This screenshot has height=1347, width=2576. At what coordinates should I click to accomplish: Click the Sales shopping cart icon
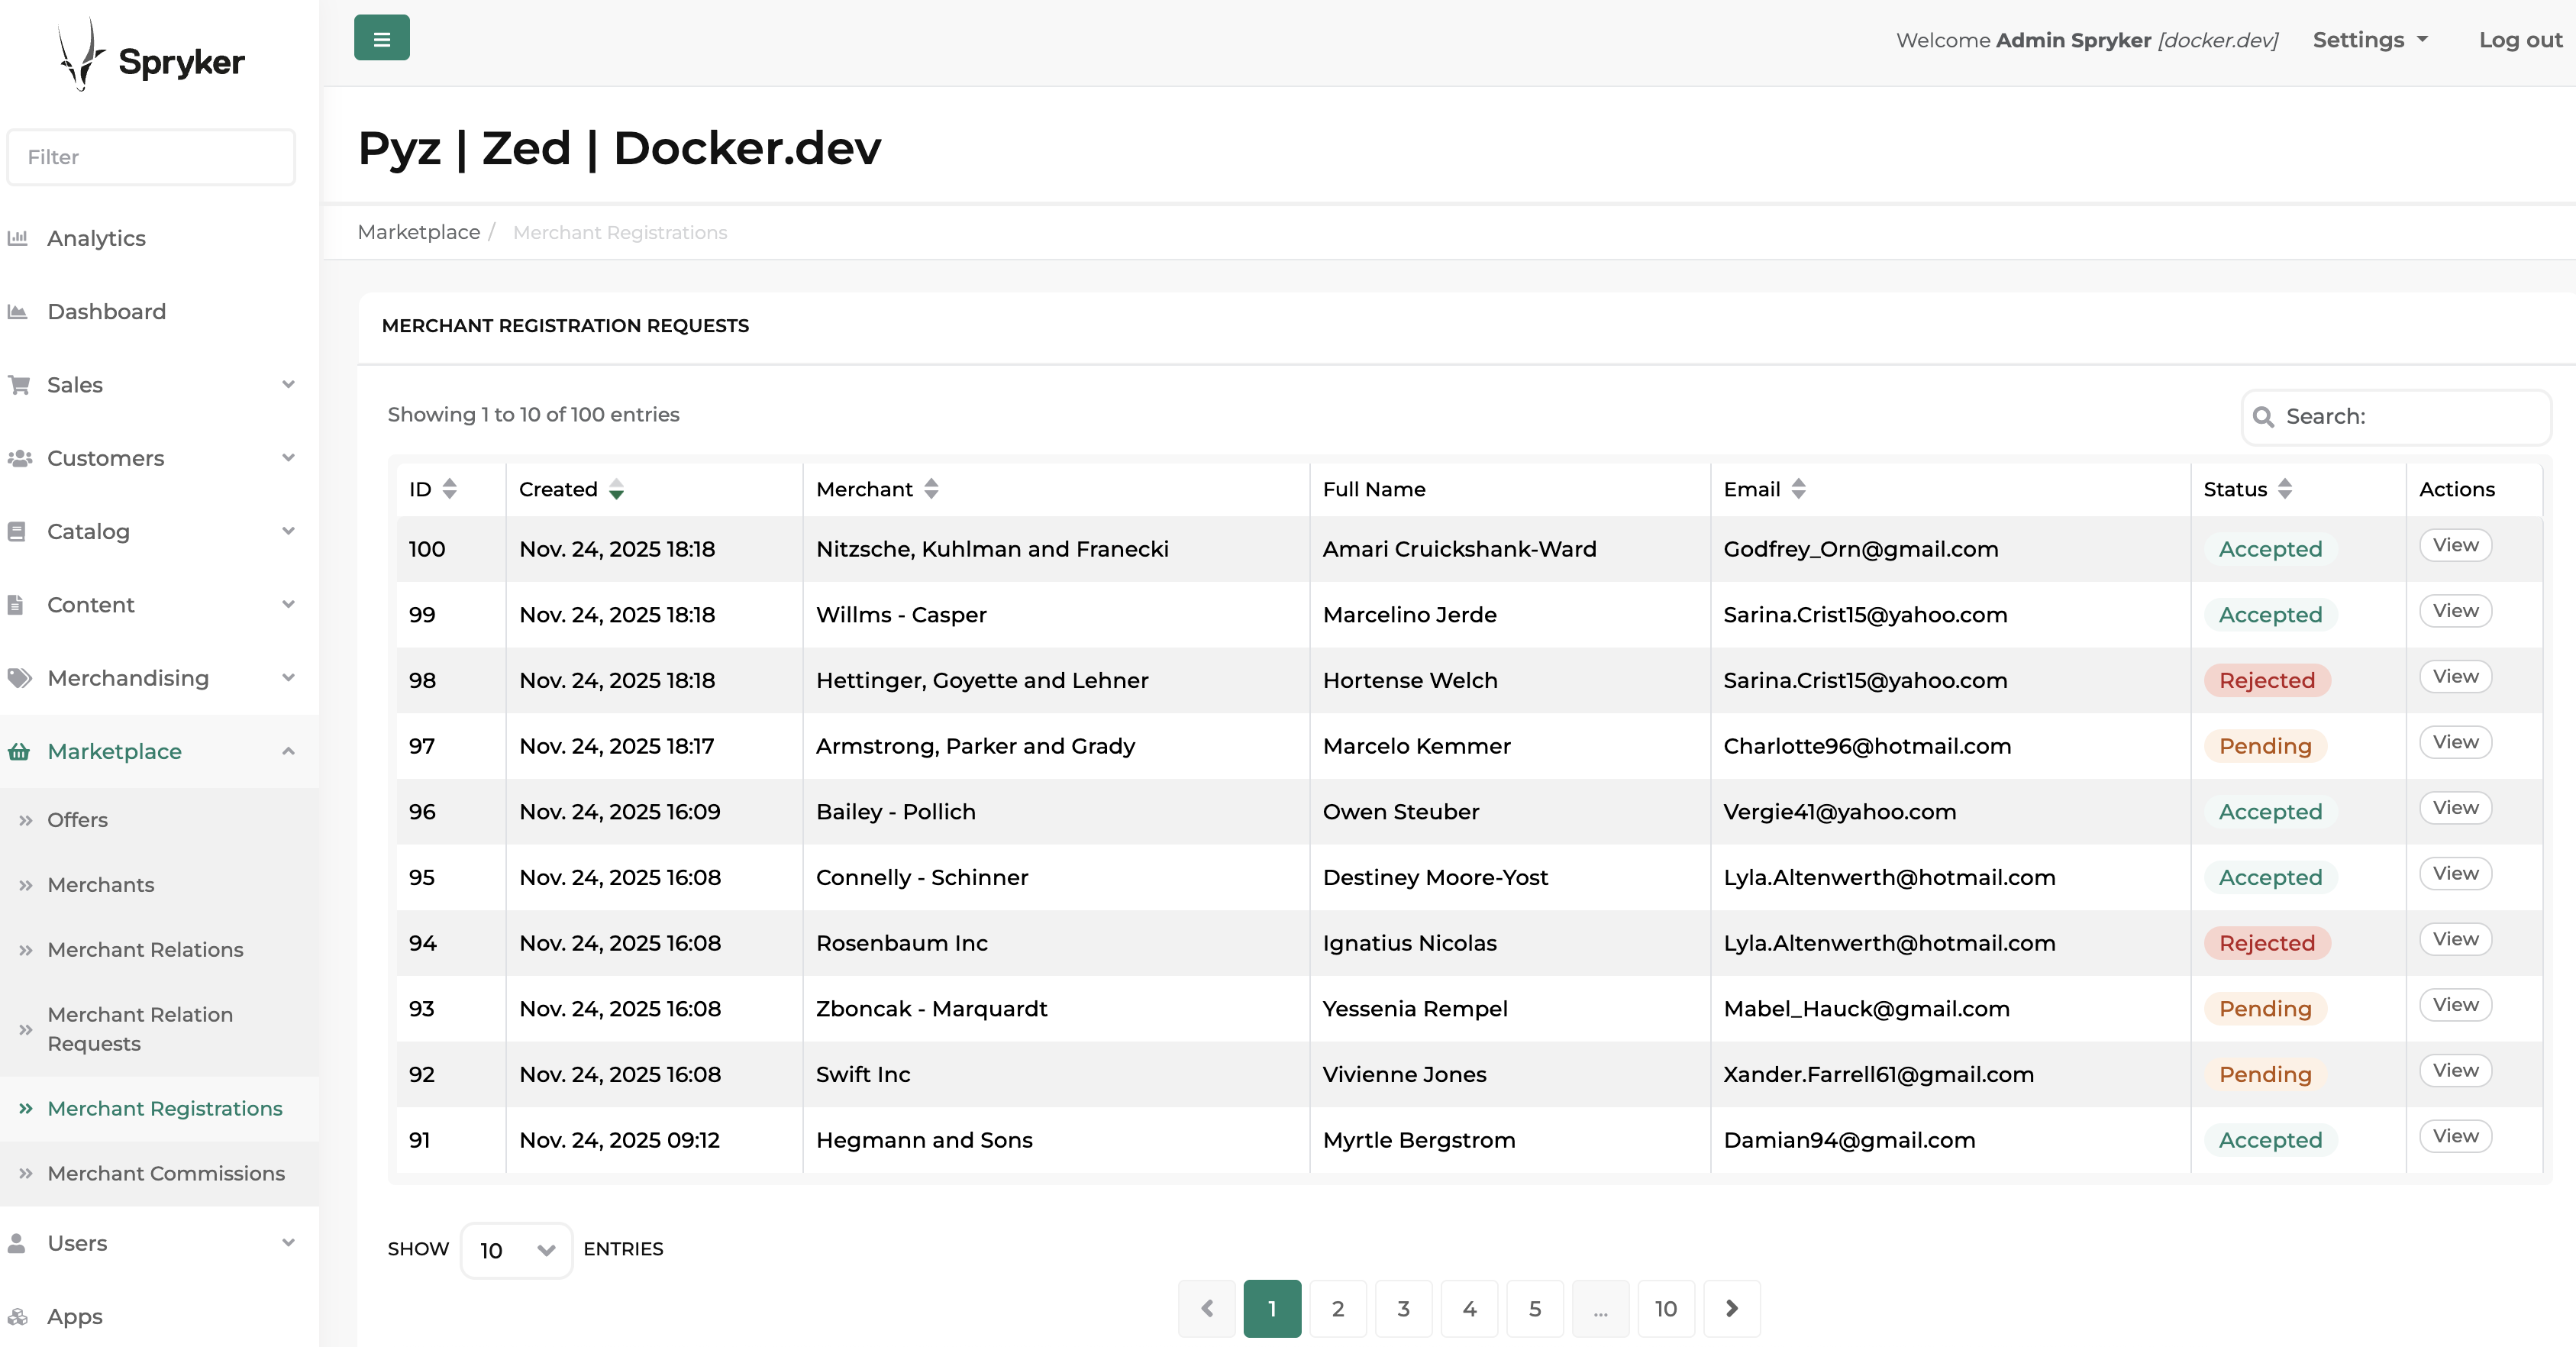click(x=18, y=385)
